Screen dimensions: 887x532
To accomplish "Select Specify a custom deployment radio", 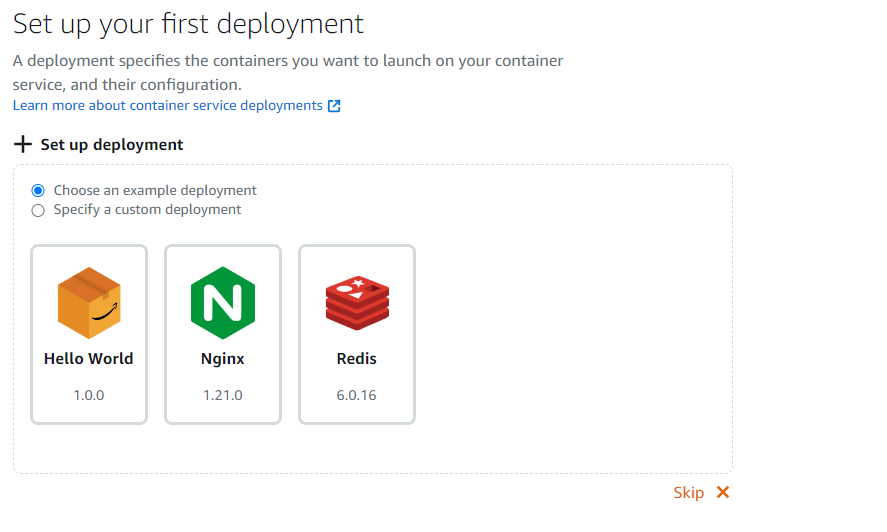I will (38, 211).
